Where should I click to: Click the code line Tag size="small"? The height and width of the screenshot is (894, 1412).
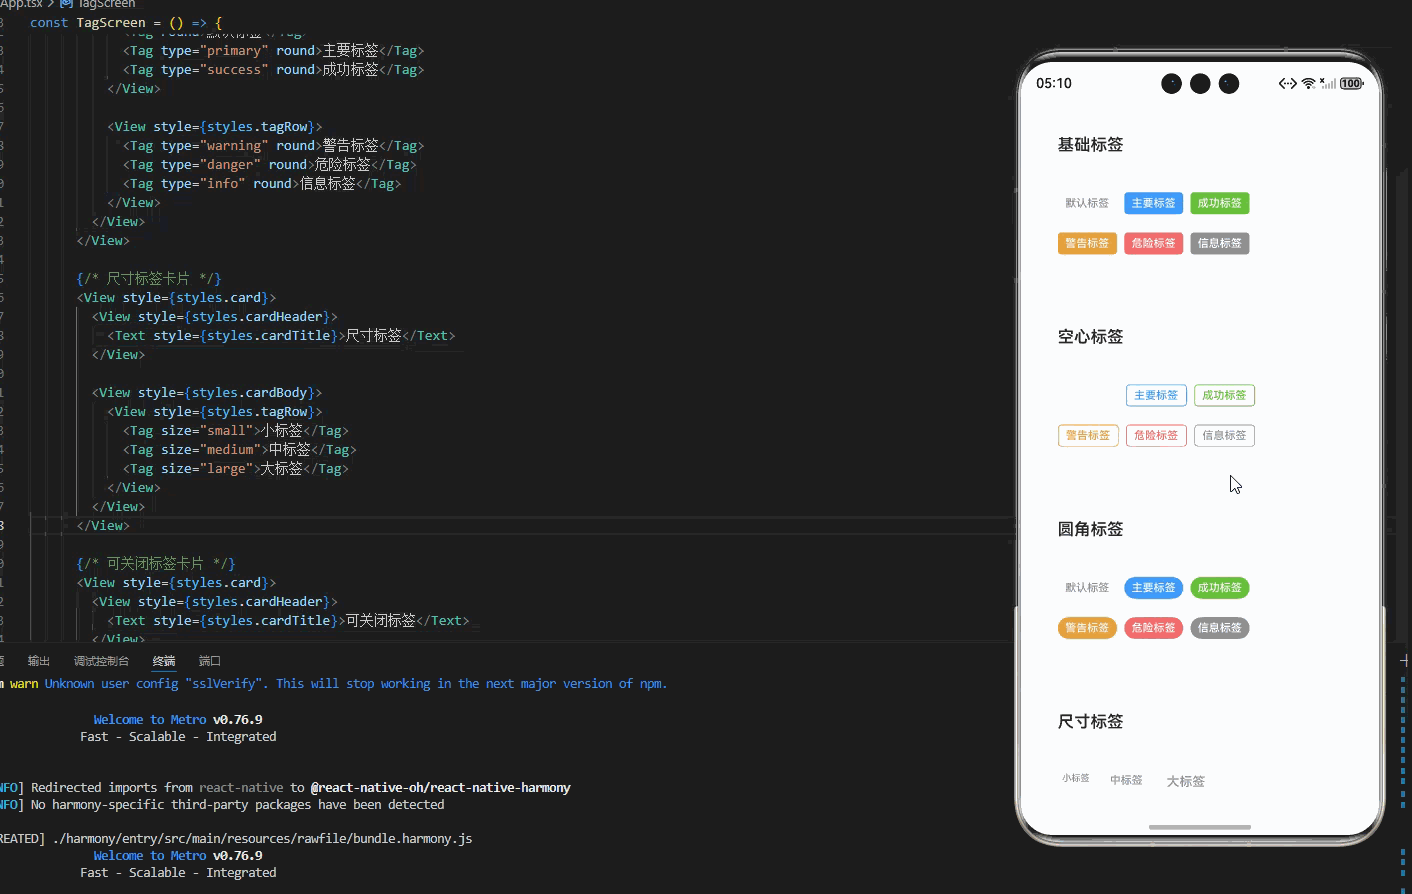coord(236,431)
